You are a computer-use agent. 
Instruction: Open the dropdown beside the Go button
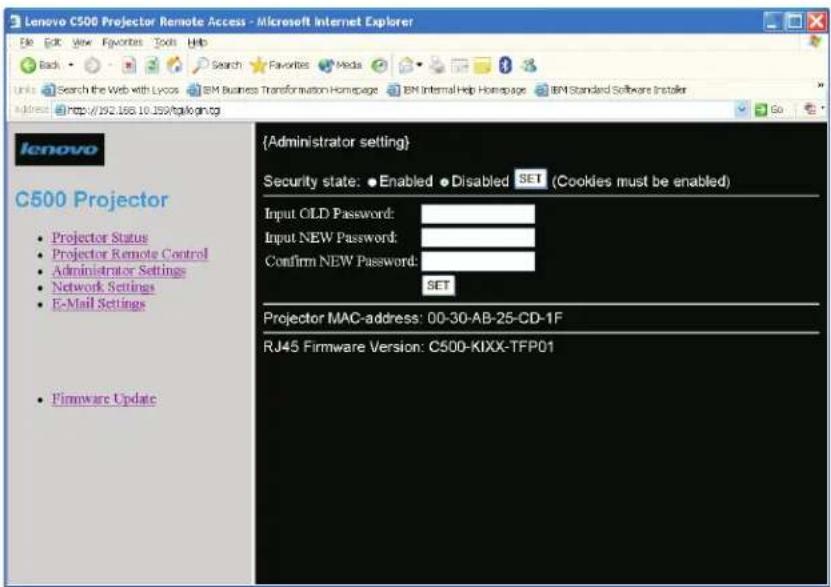click(822, 108)
